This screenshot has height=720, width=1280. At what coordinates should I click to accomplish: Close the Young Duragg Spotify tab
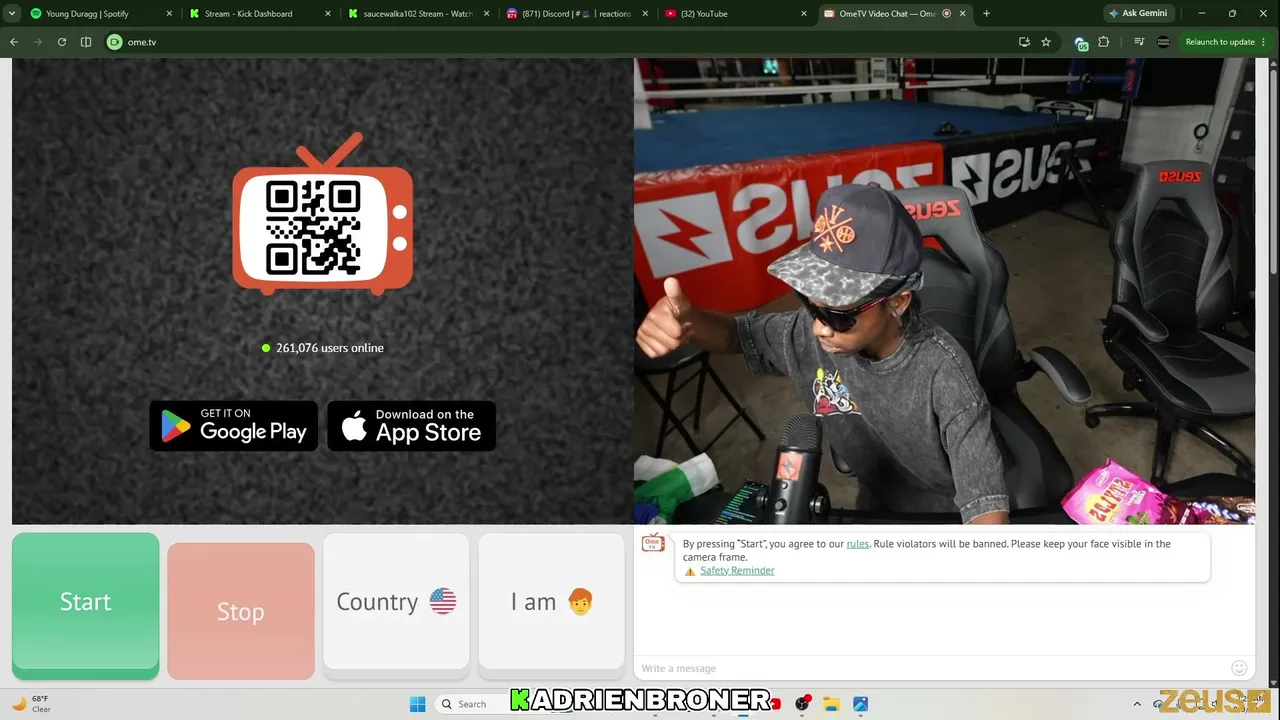coord(169,14)
